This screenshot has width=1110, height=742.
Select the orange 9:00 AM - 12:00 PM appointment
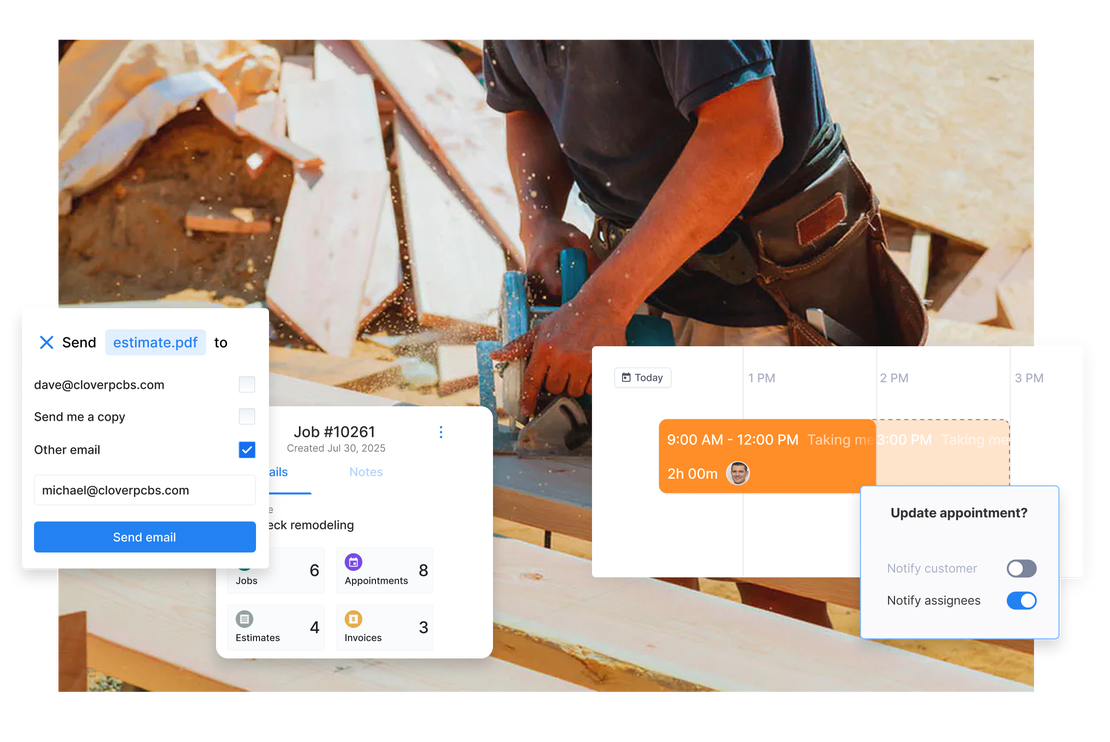pyautogui.click(x=766, y=455)
